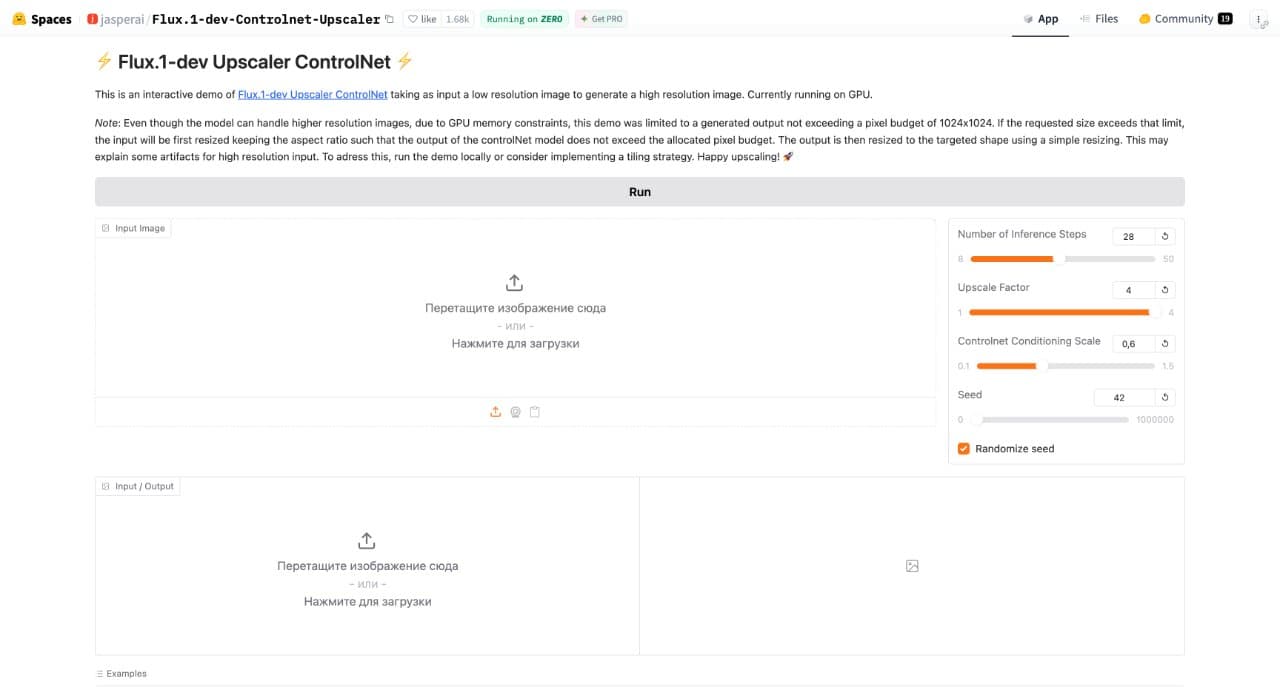Select webcam source icon under Input Image
This screenshot has width=1280, height=687.
coord(515,412)
